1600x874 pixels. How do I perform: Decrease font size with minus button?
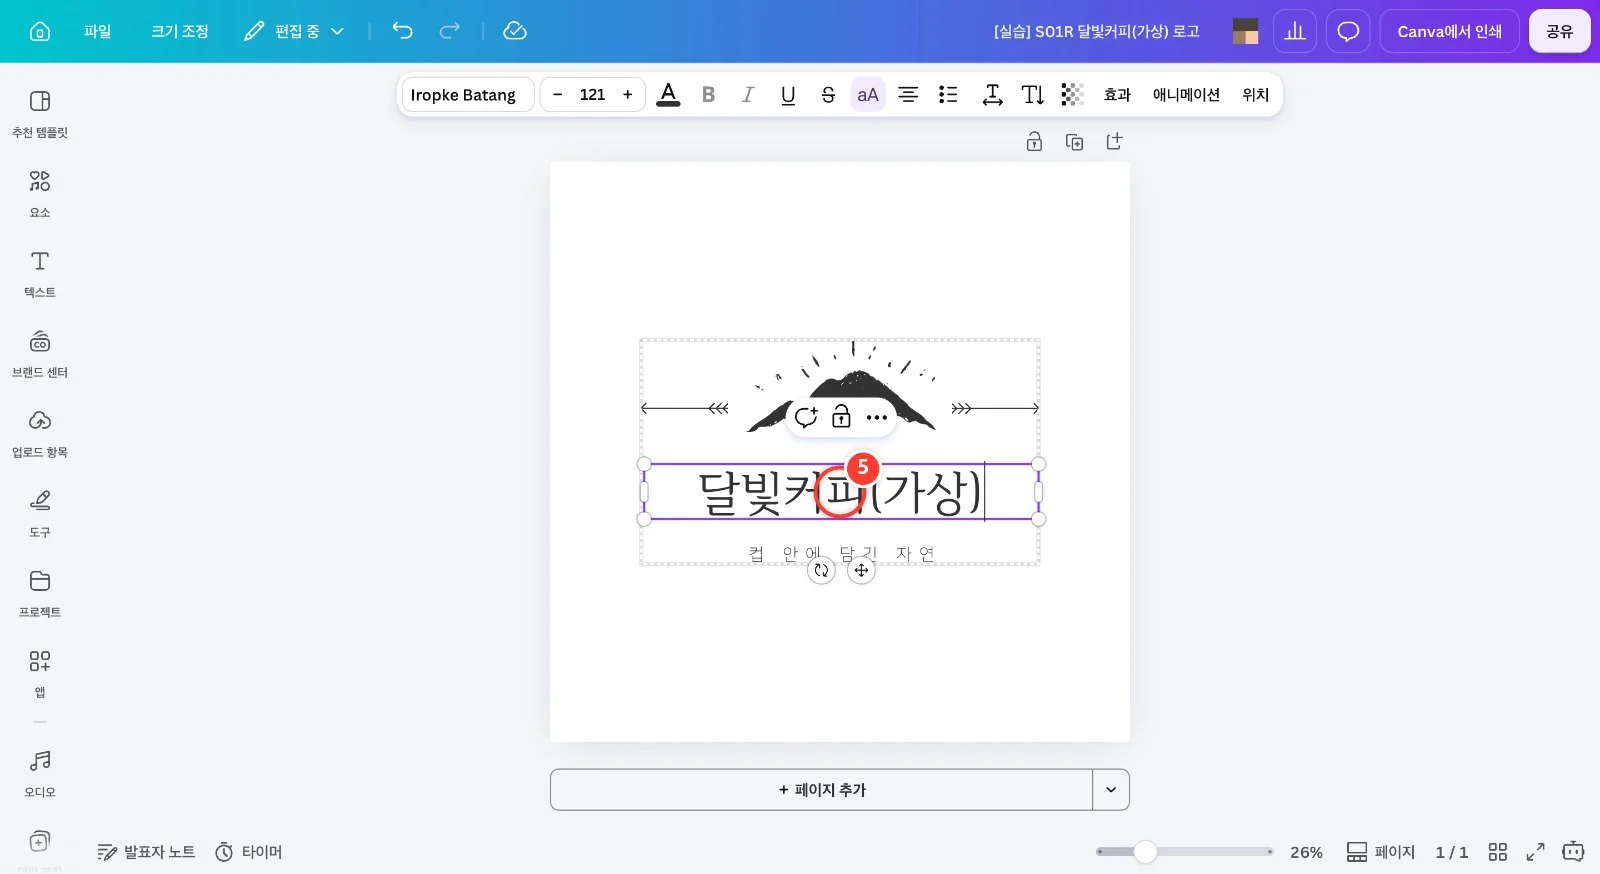(x=558, y=95)
